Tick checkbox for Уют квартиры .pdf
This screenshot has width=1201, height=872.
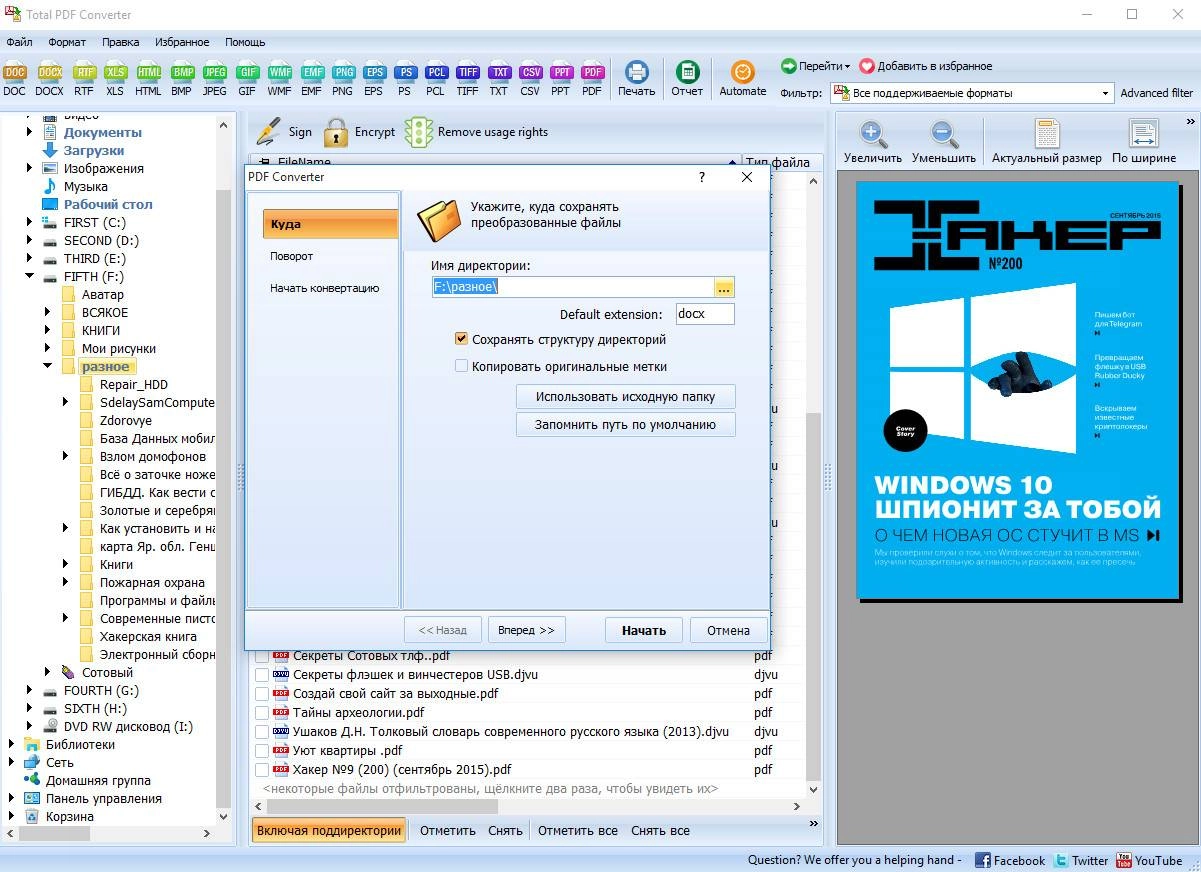262,751
